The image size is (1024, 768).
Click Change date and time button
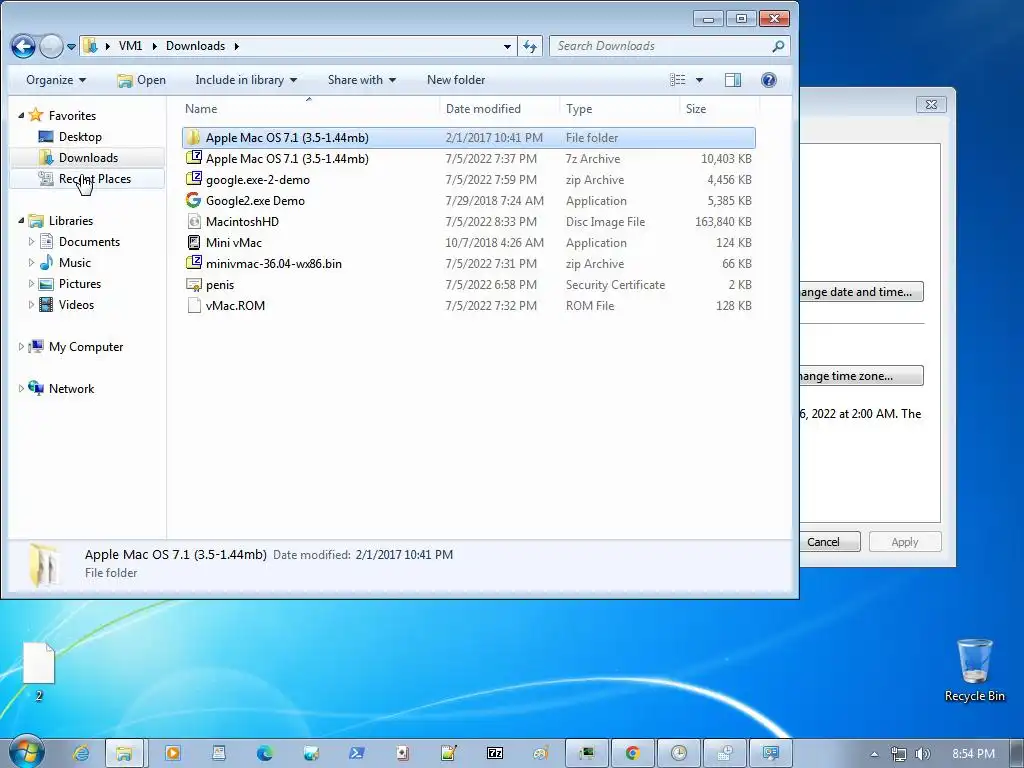(x=861, y=292)
